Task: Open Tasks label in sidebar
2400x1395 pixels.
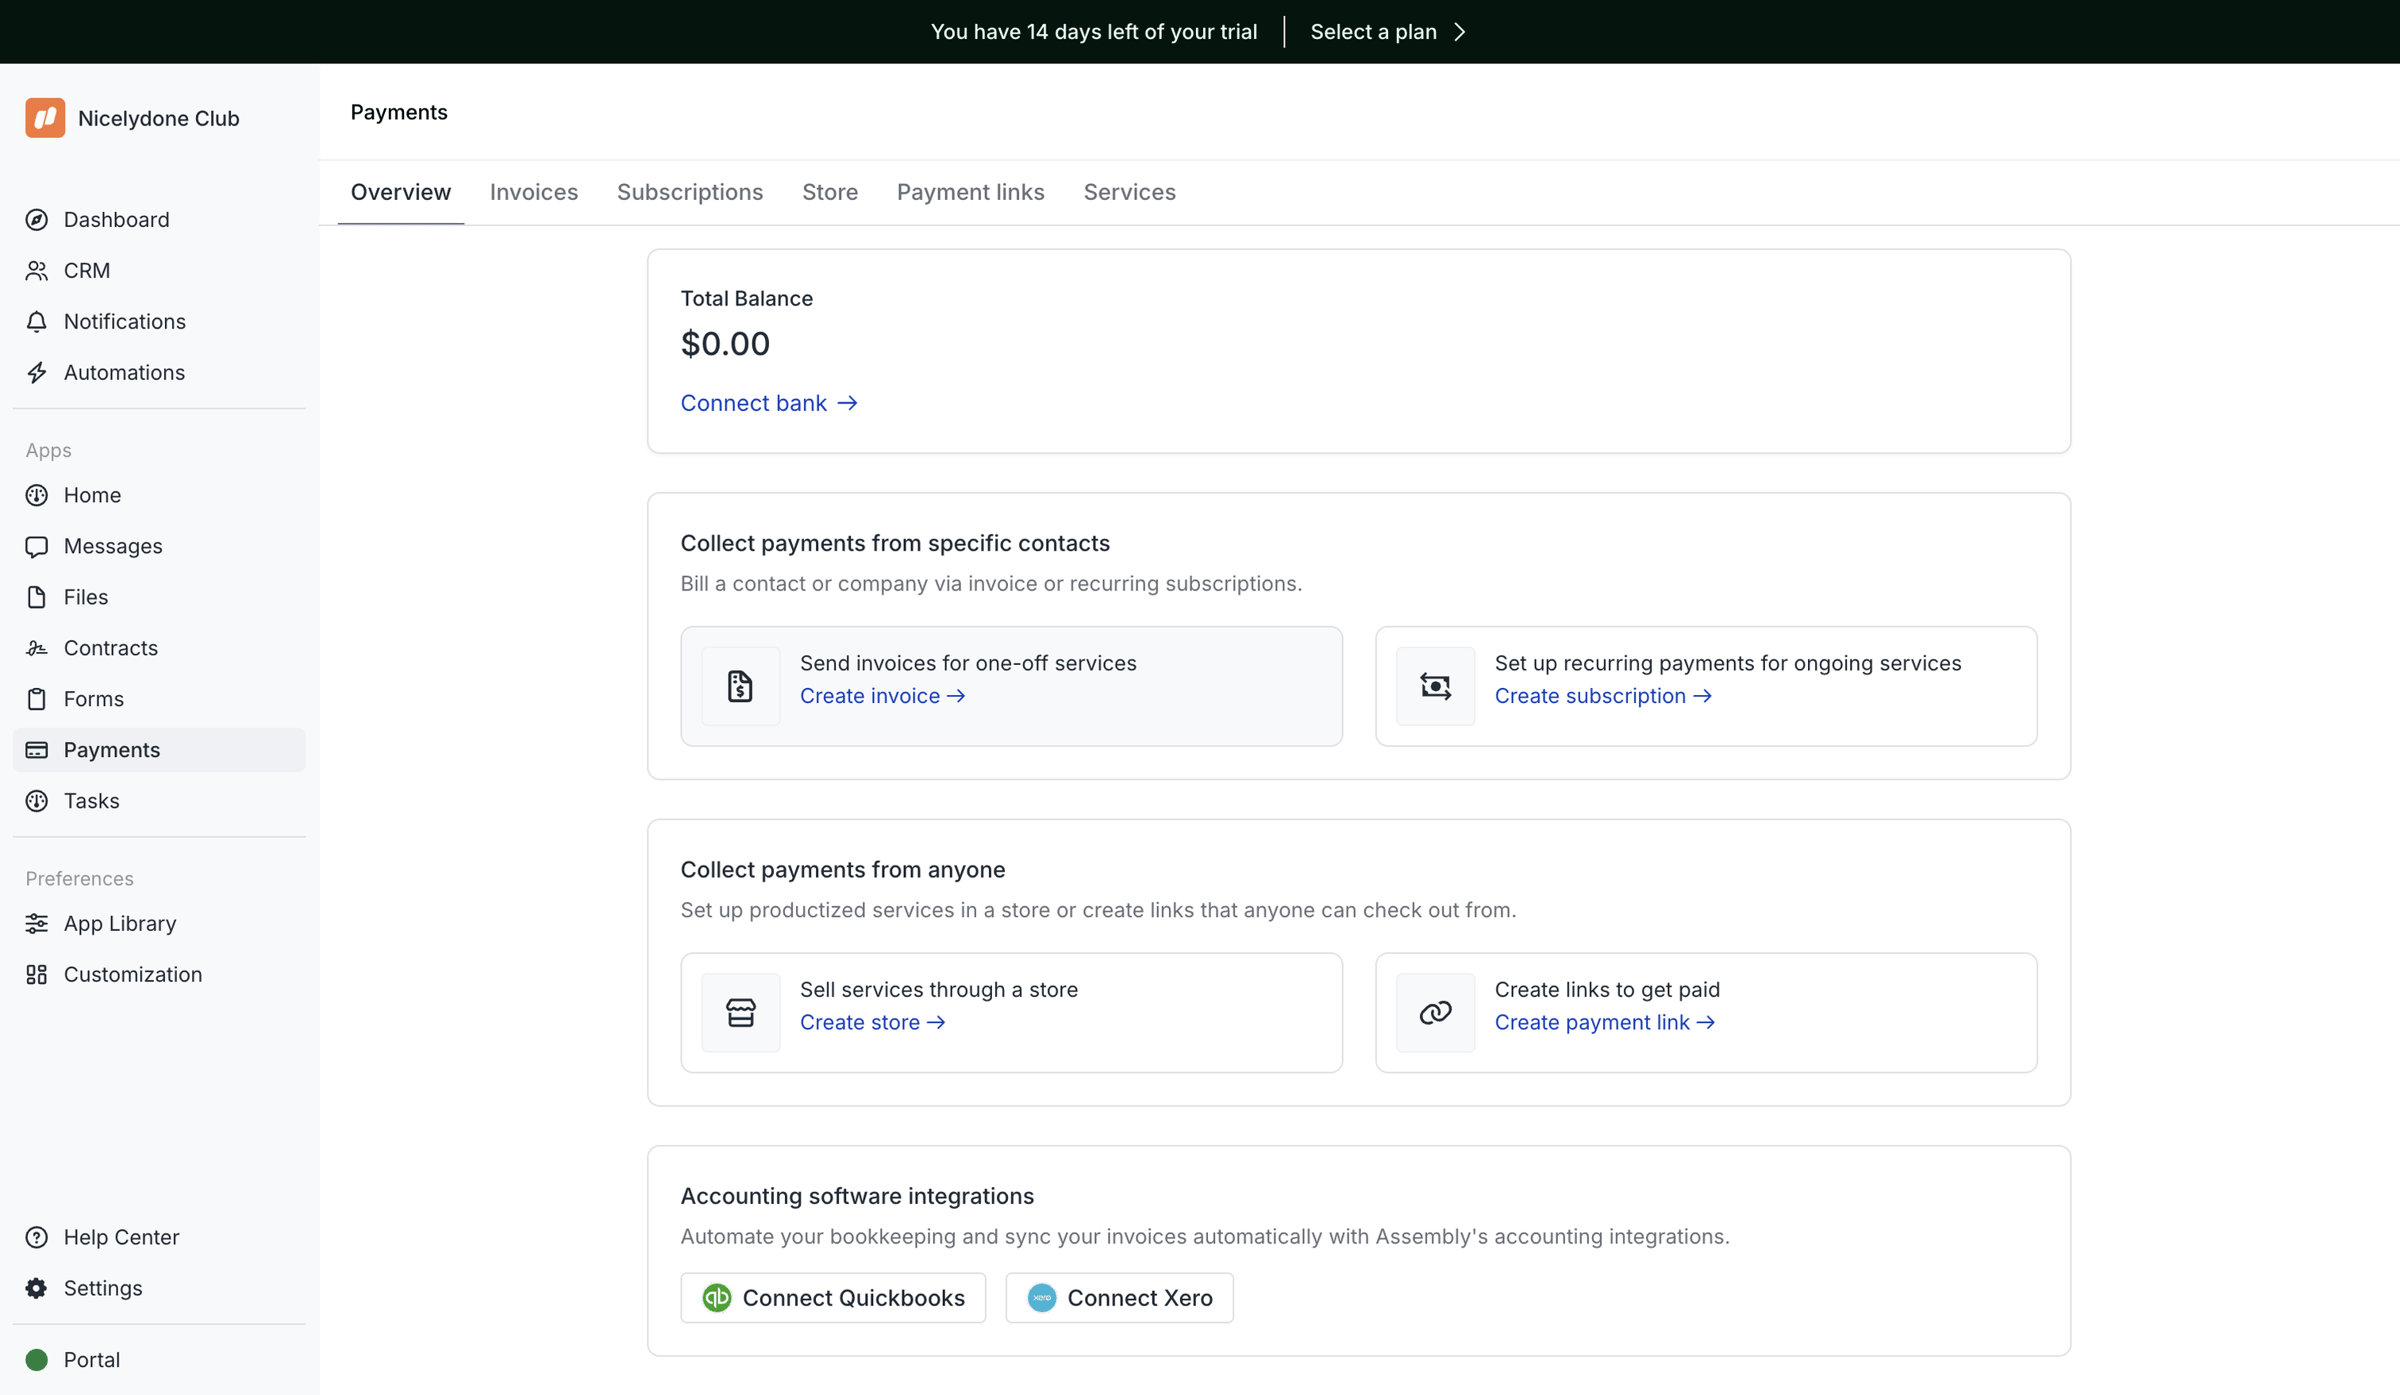Action: tap(91, 802)
